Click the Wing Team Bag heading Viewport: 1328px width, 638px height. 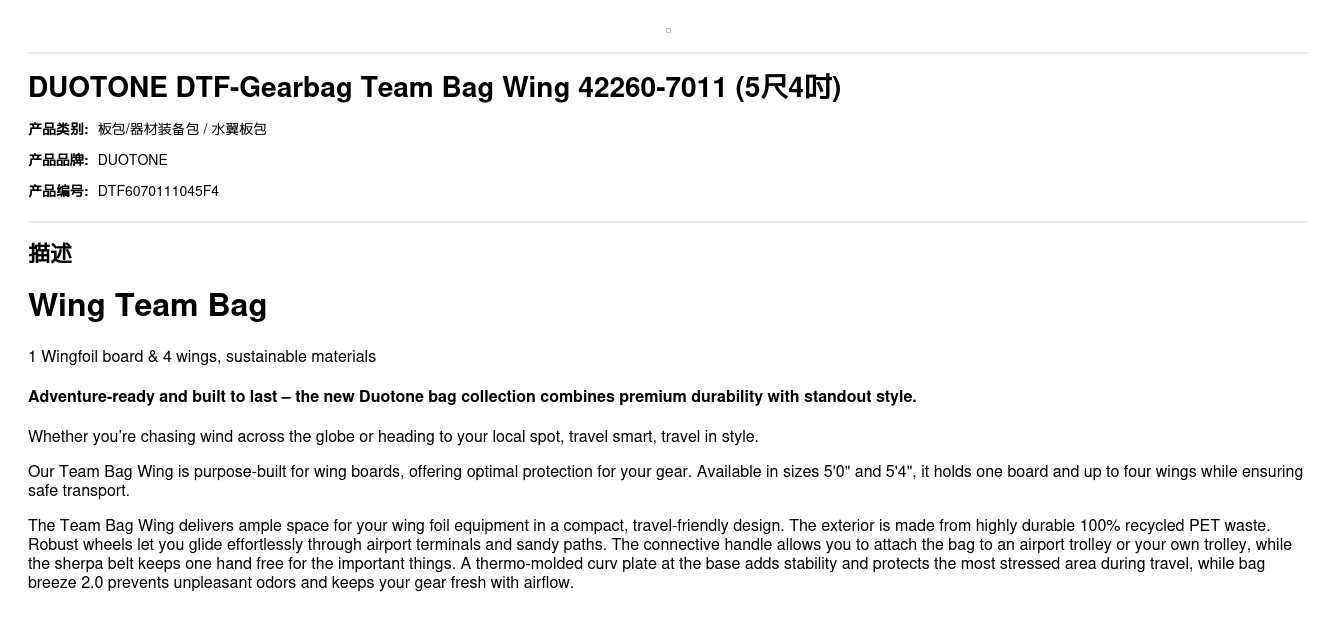click(147, 305)
